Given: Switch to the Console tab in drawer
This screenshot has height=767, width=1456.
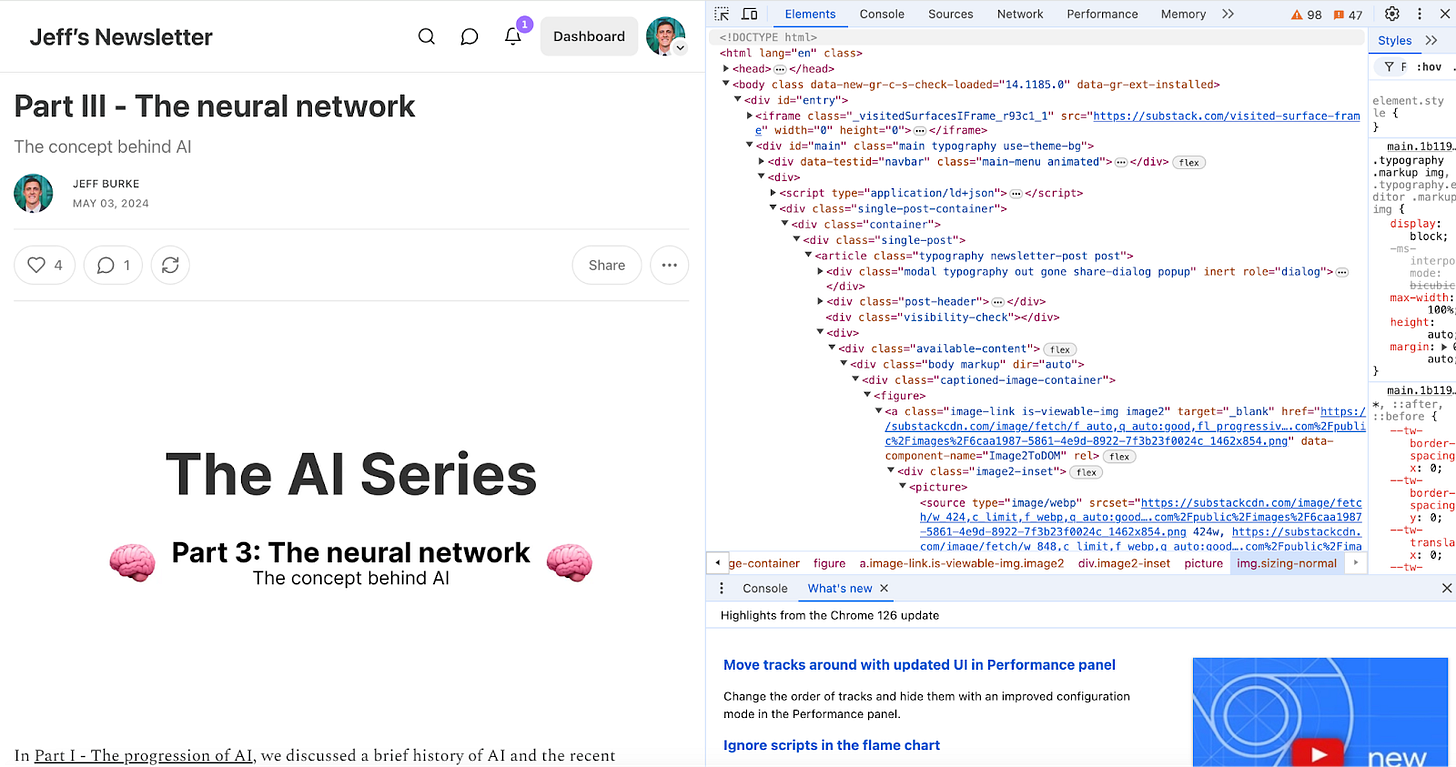Looking at the screenshot, I should point(765,588).
